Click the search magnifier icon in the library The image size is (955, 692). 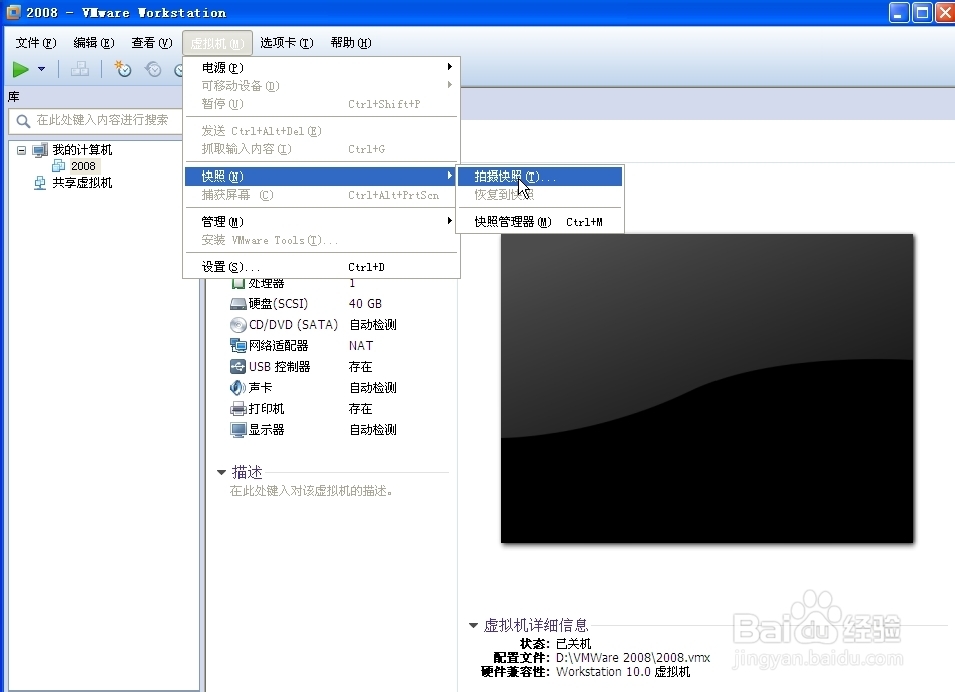pyautogui.click(x=23, y=121)
